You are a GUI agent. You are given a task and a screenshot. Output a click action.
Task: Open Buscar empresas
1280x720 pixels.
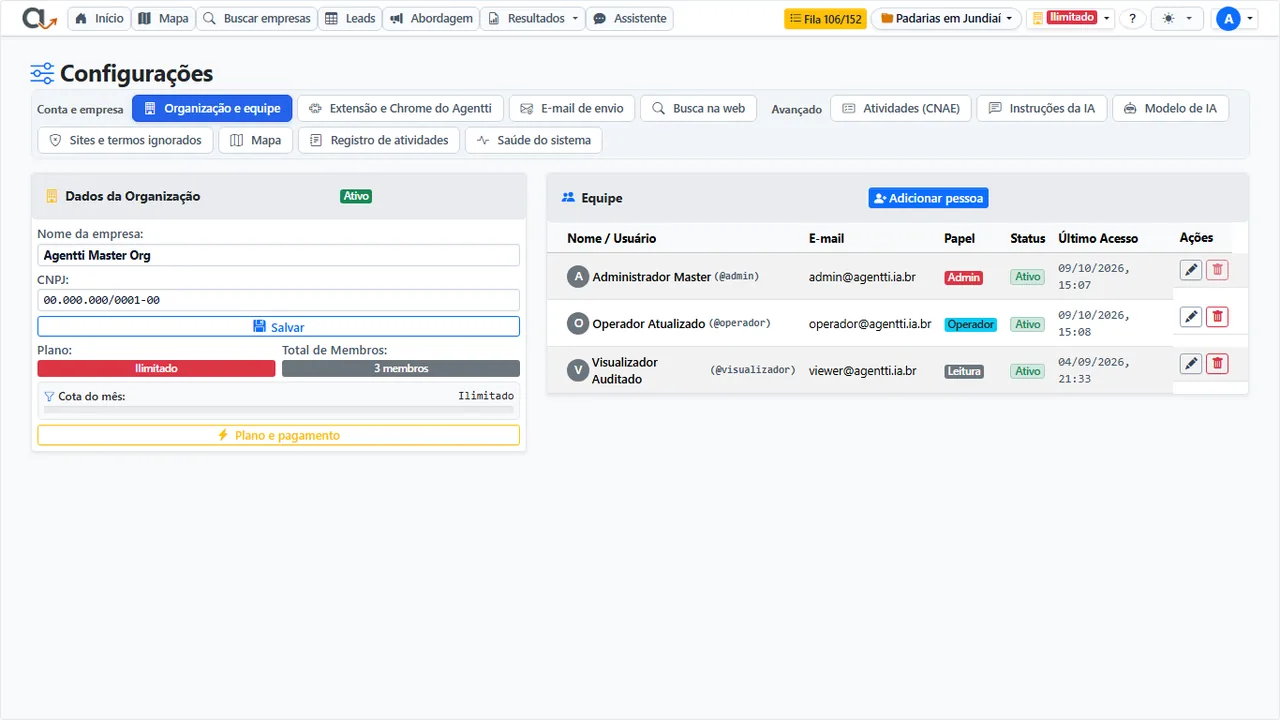257,19
